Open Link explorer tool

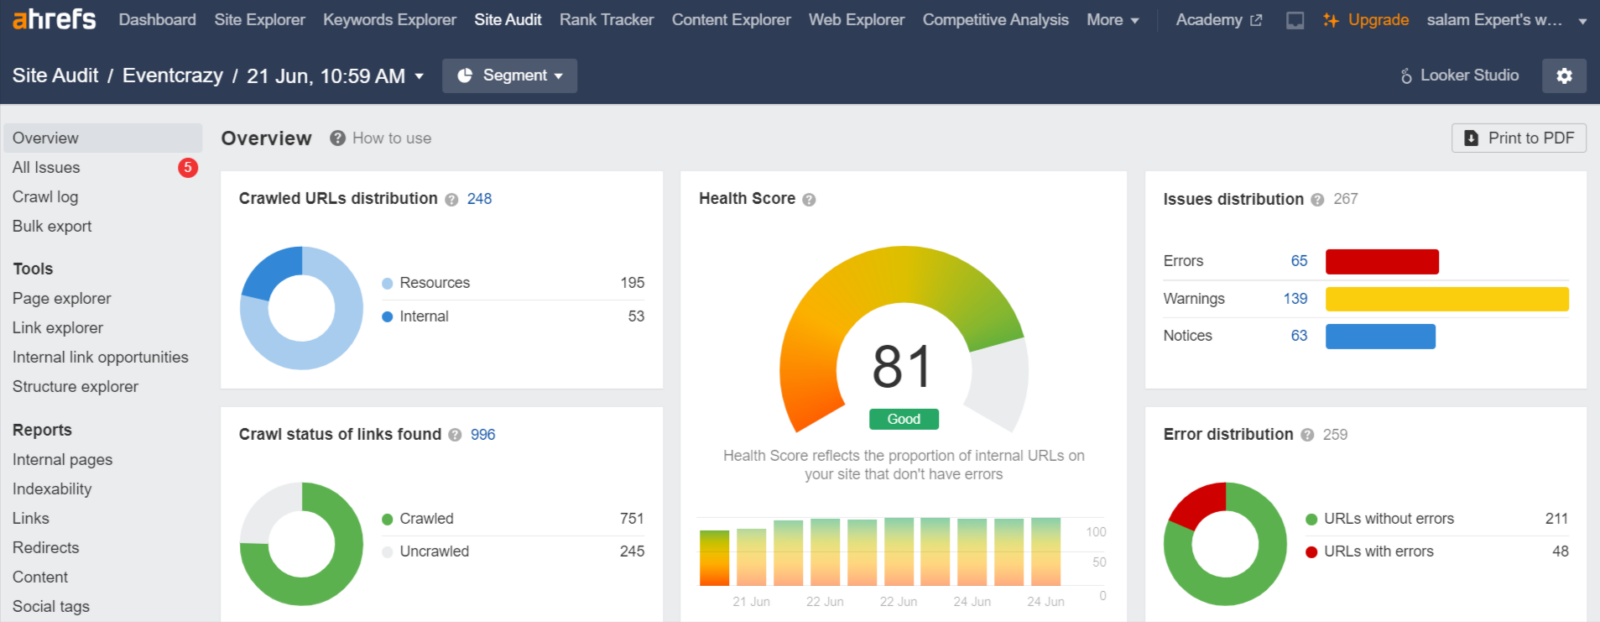pyautogui.click(x=58, y=328)
